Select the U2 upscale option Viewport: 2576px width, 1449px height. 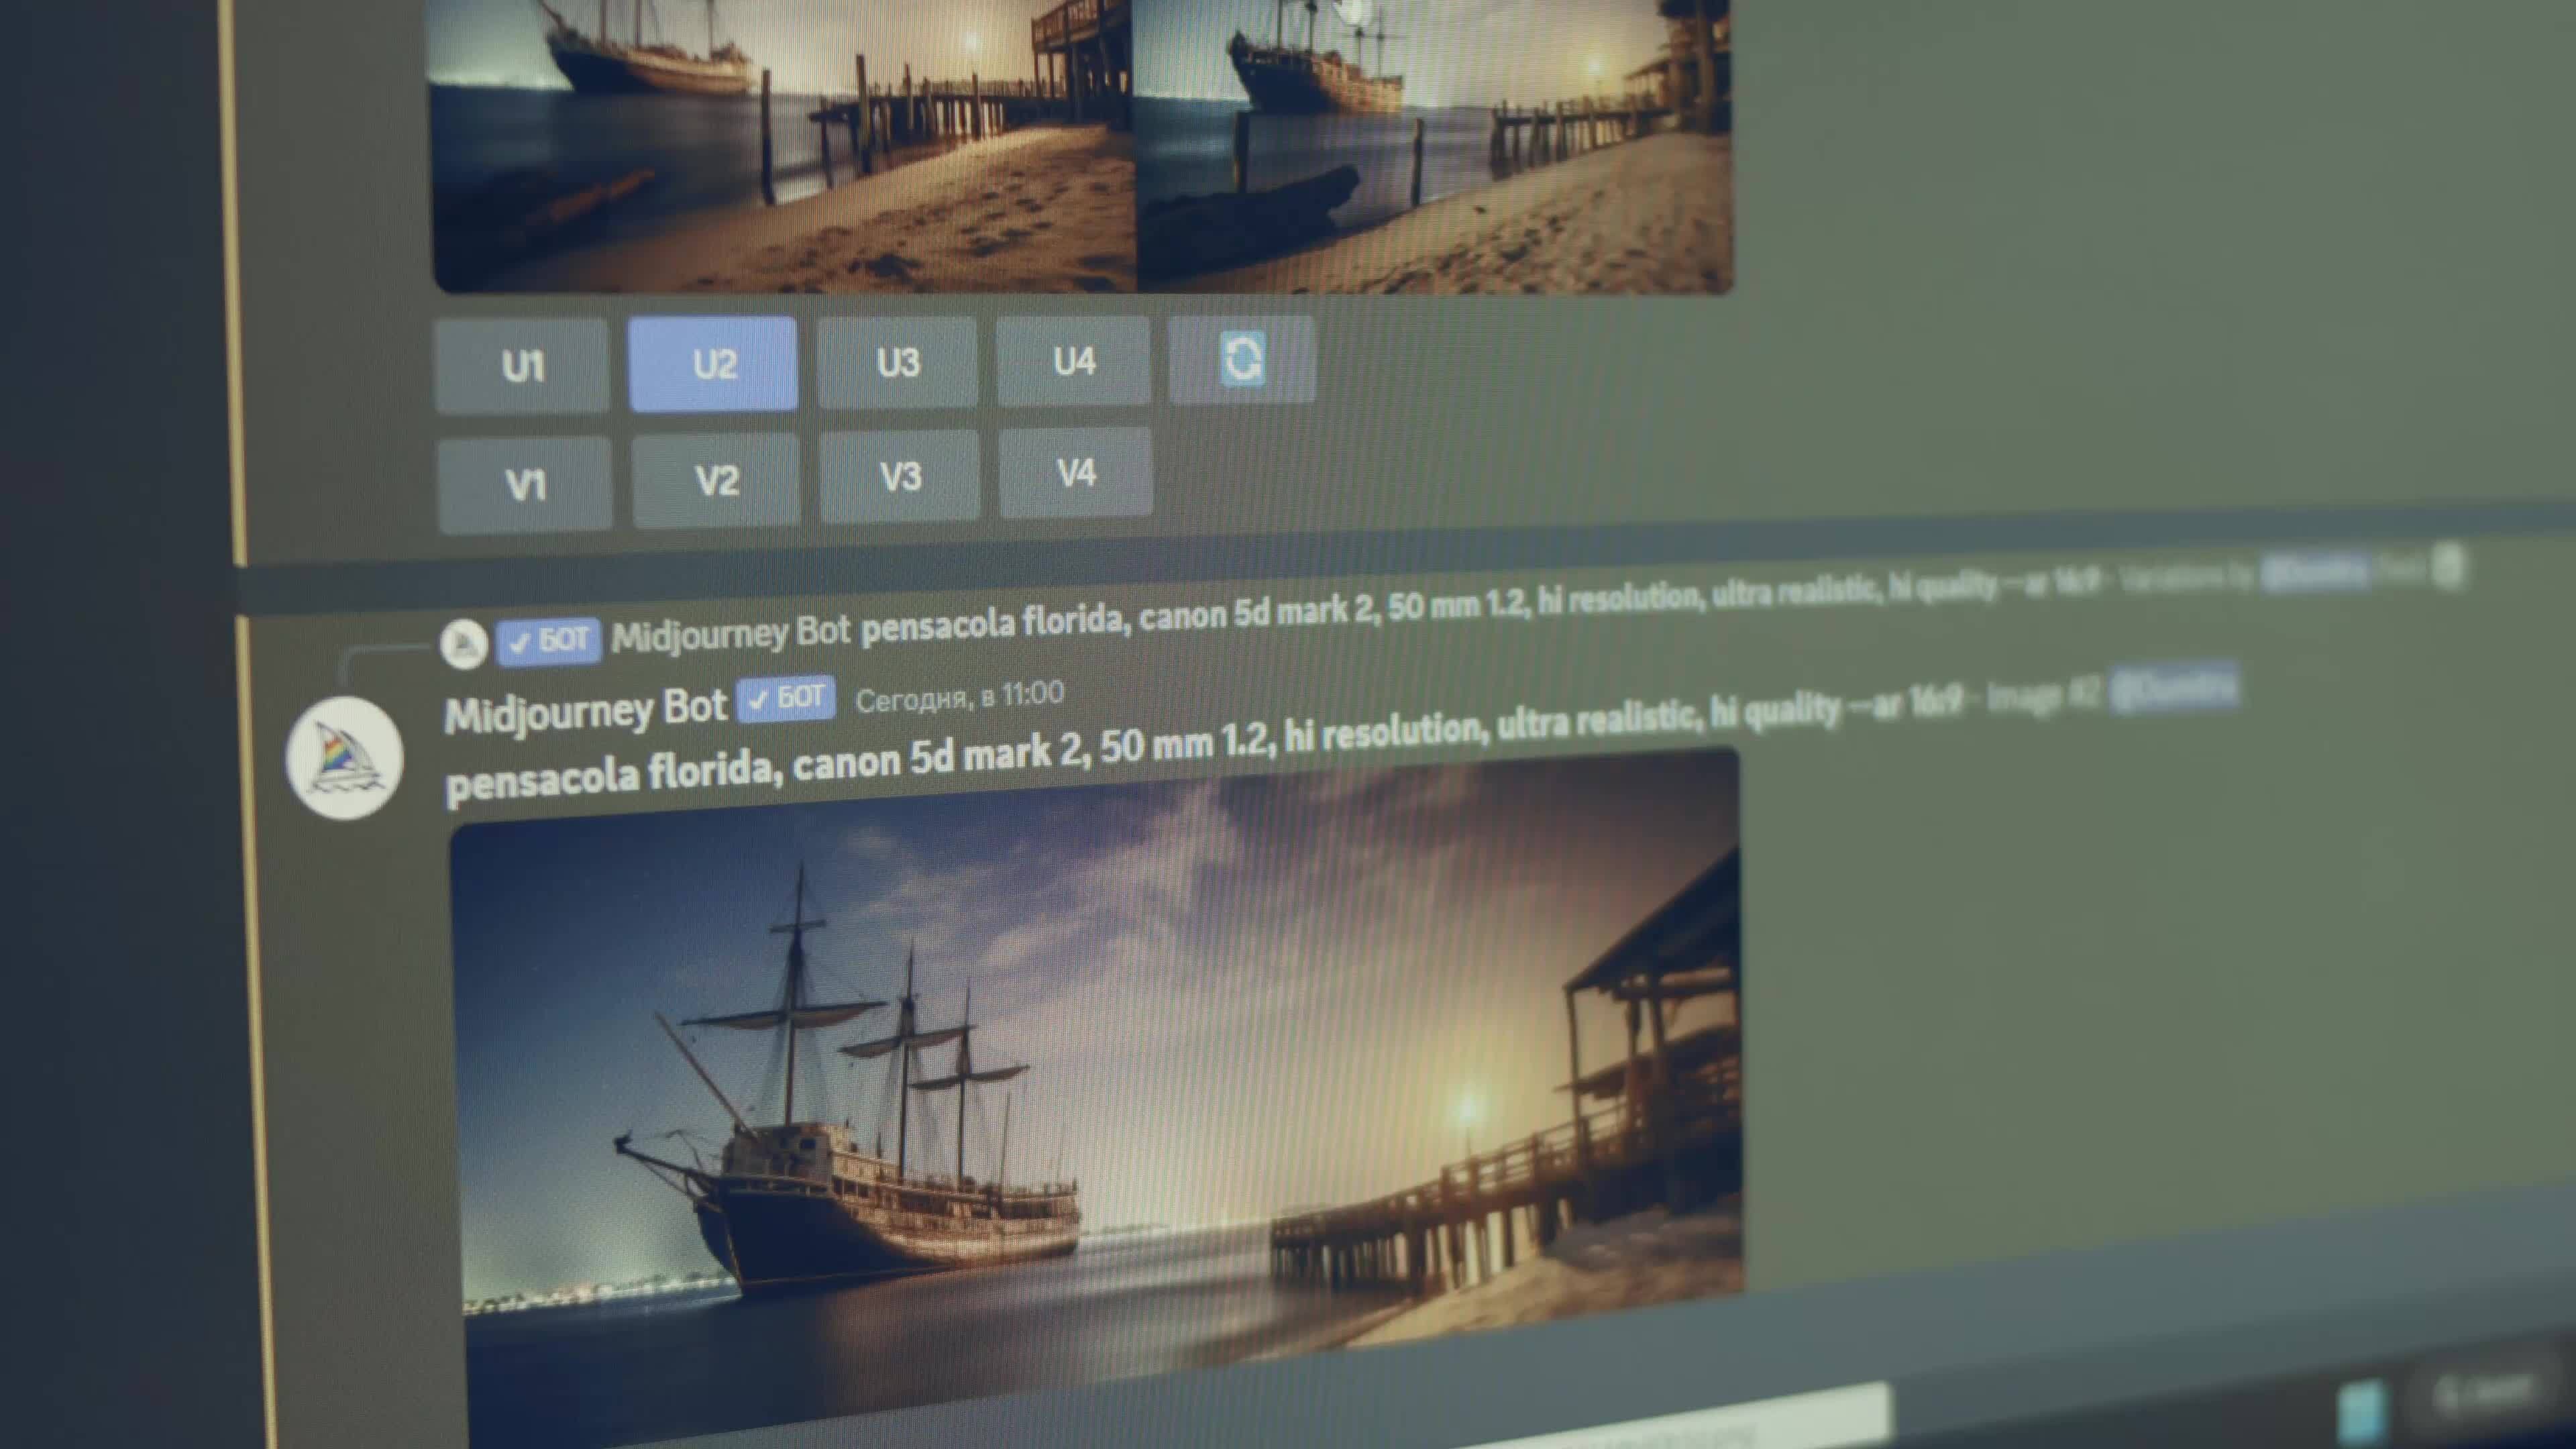click(712, 363)
